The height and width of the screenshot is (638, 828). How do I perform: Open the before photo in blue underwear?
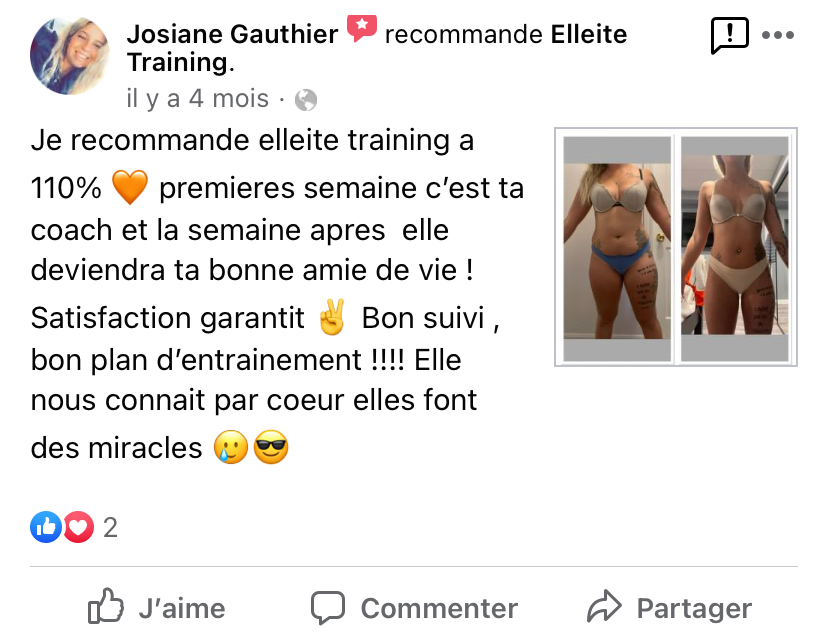click(x=617, y=249)
